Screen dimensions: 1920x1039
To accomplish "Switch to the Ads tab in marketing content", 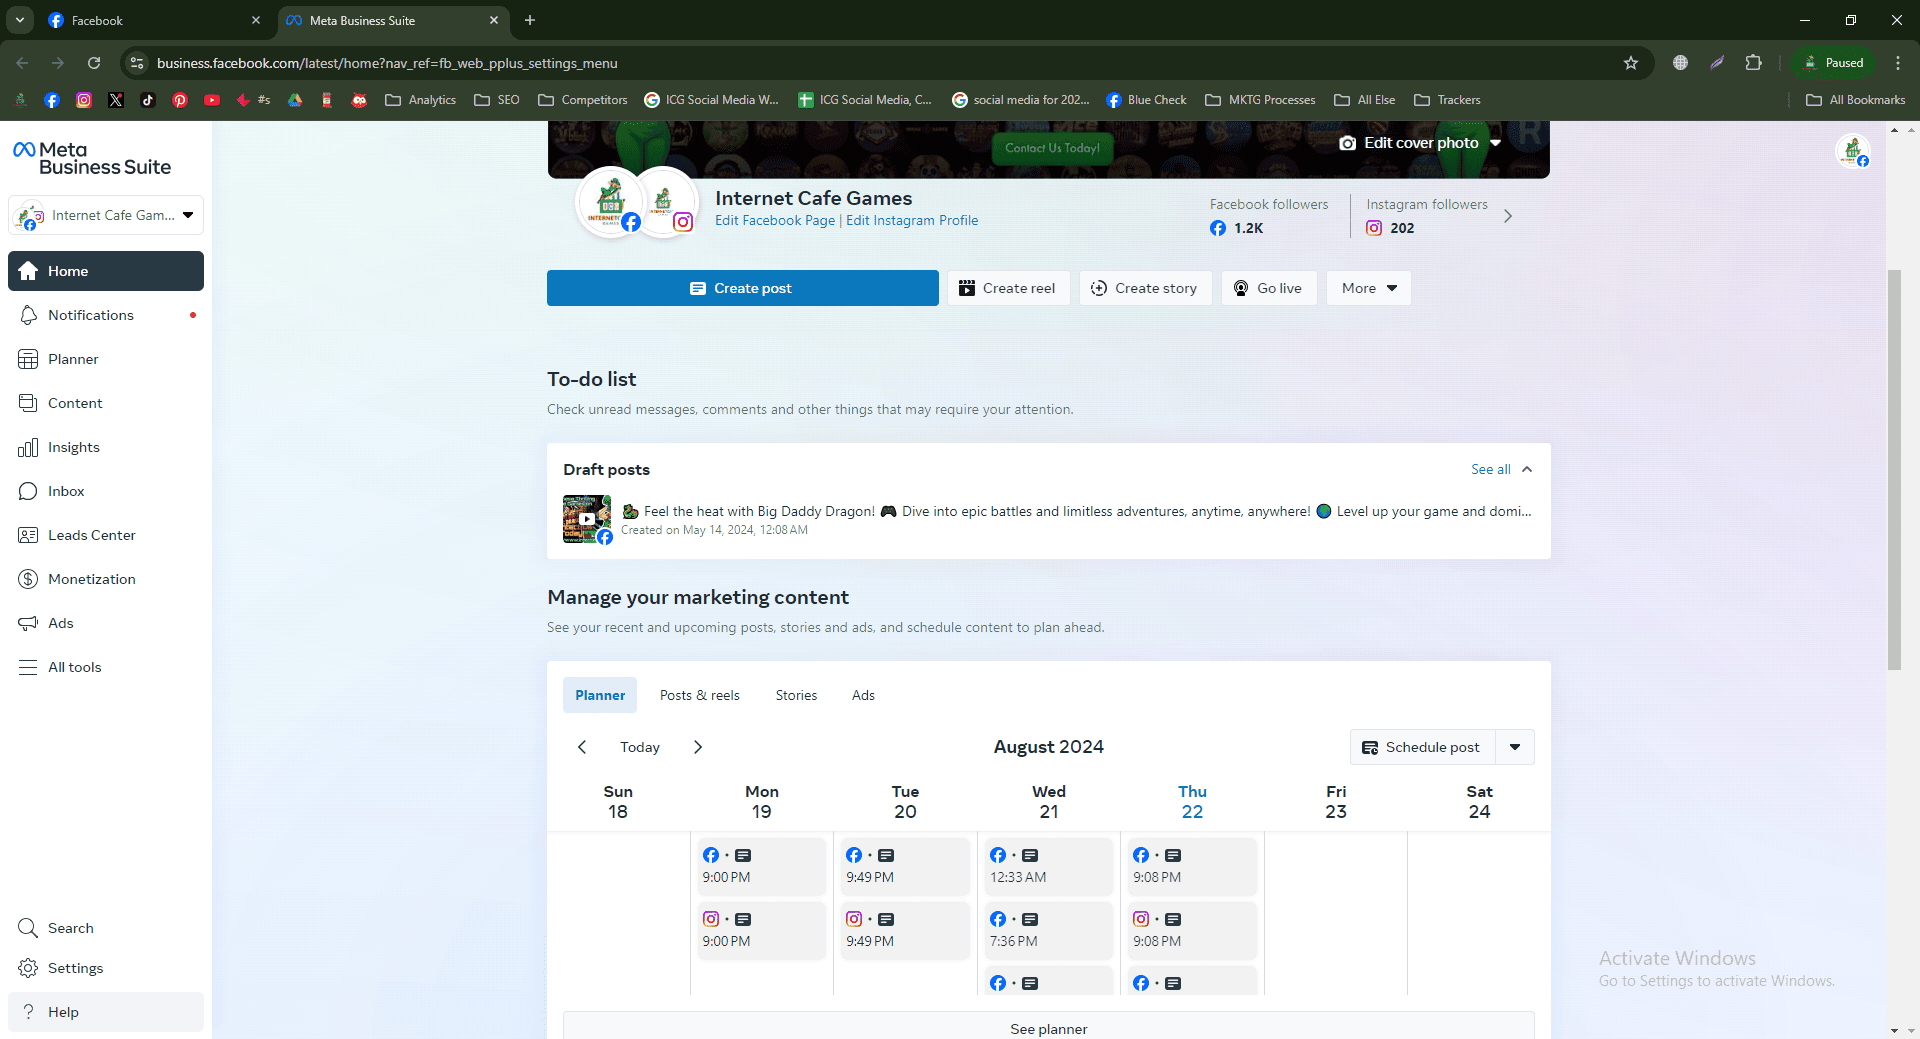I will coord(863,695).
